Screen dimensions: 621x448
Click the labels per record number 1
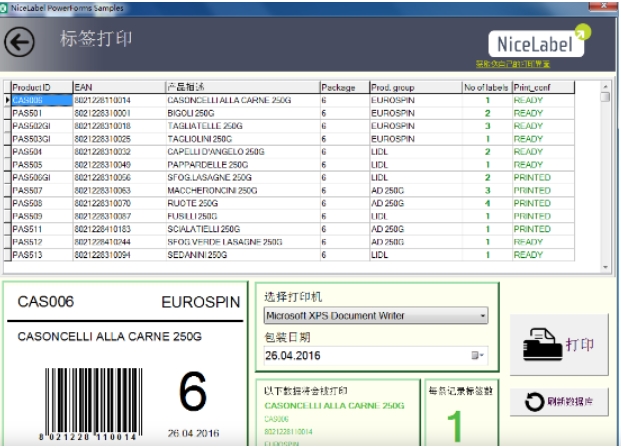(455, 426)
